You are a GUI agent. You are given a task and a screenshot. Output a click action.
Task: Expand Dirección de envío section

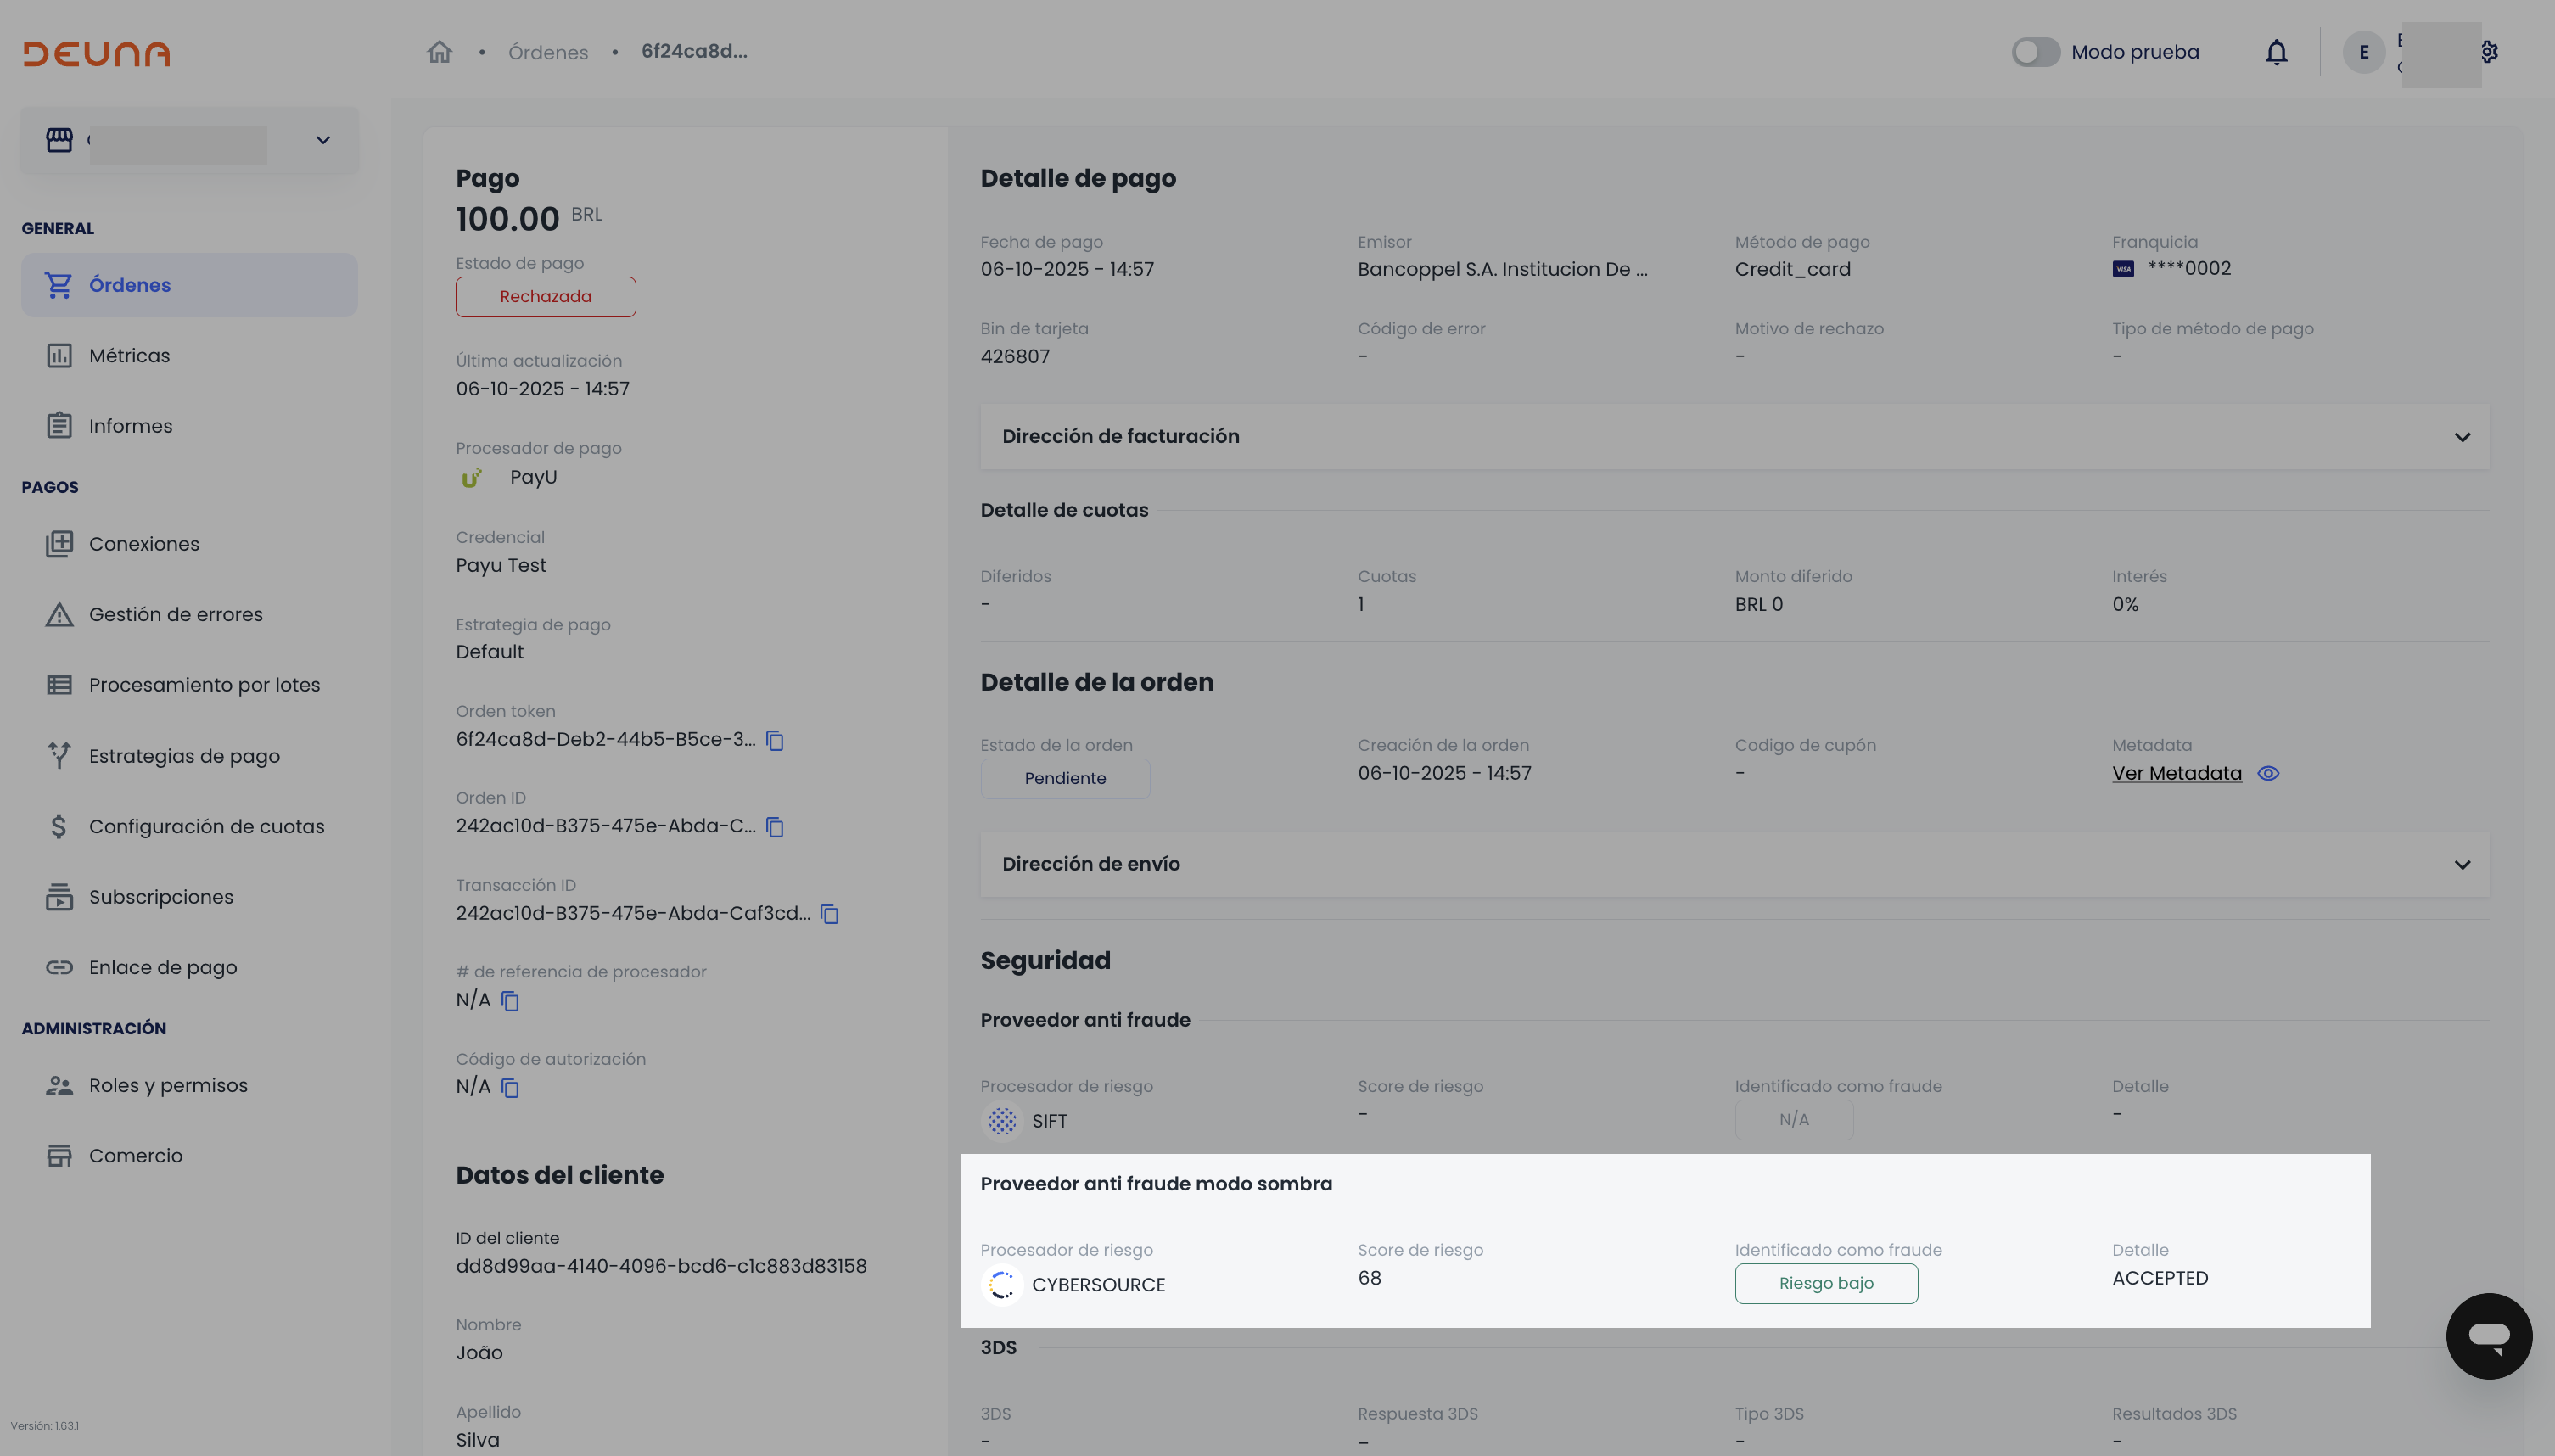coord(2462,864)
